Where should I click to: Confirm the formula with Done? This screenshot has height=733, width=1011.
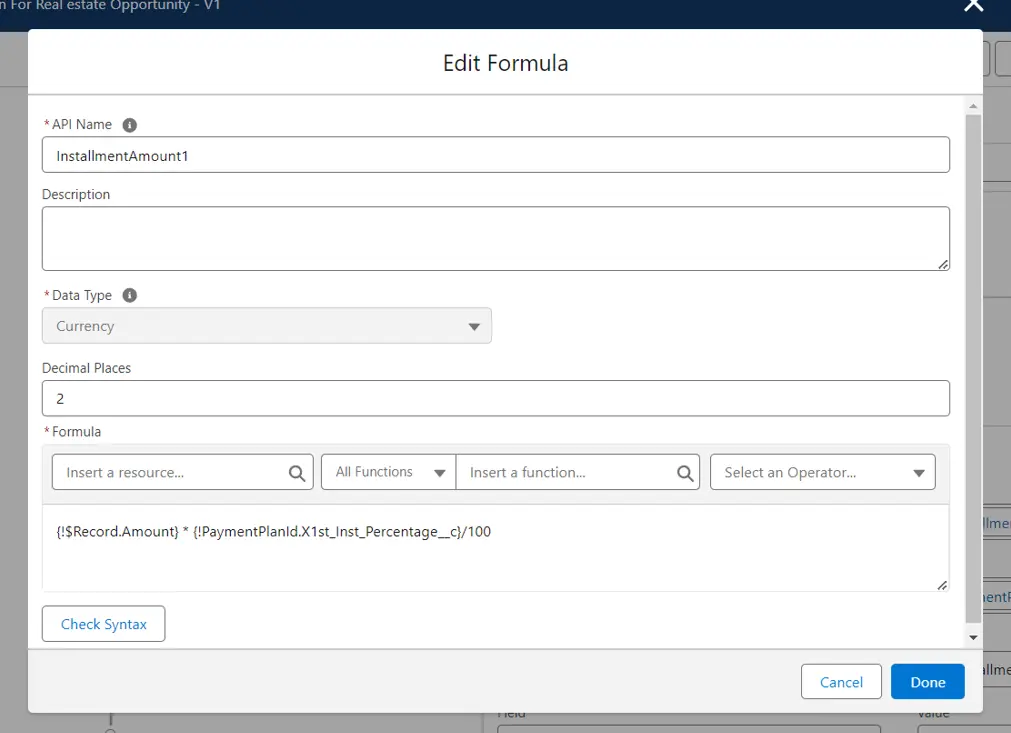pos(927,682)
